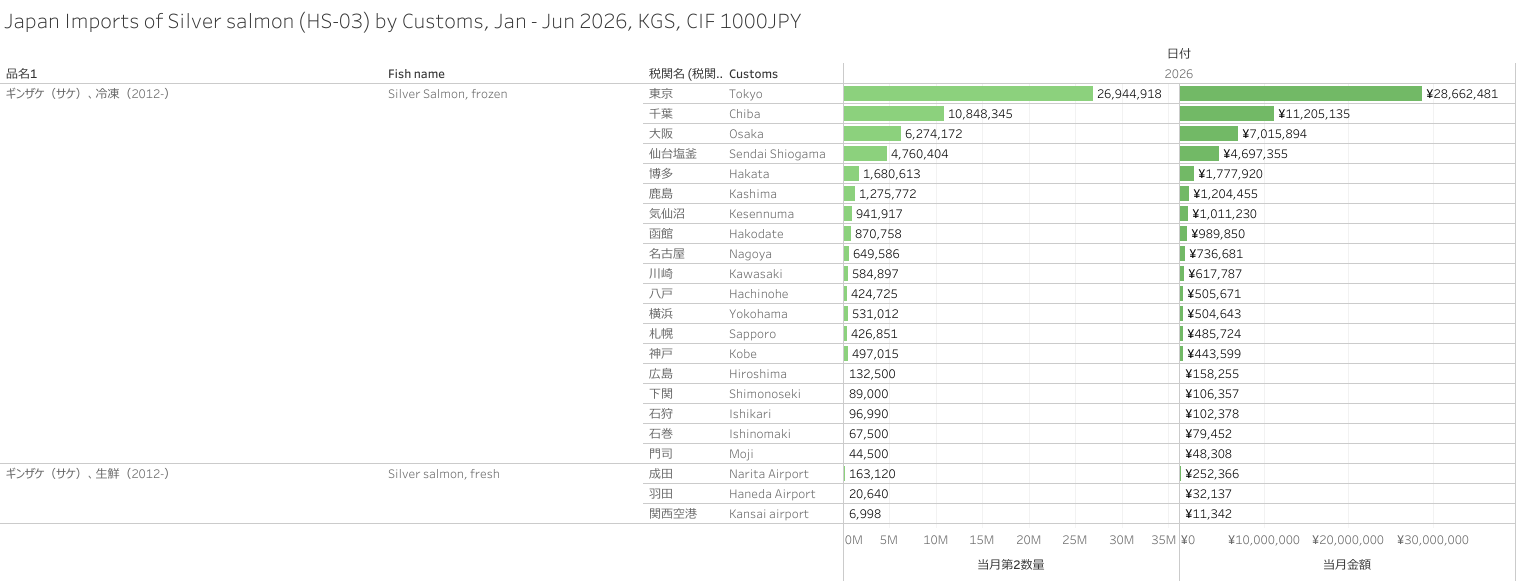
Task: Select the Hiroshima customs label
Action: click(x=757, y=374)
